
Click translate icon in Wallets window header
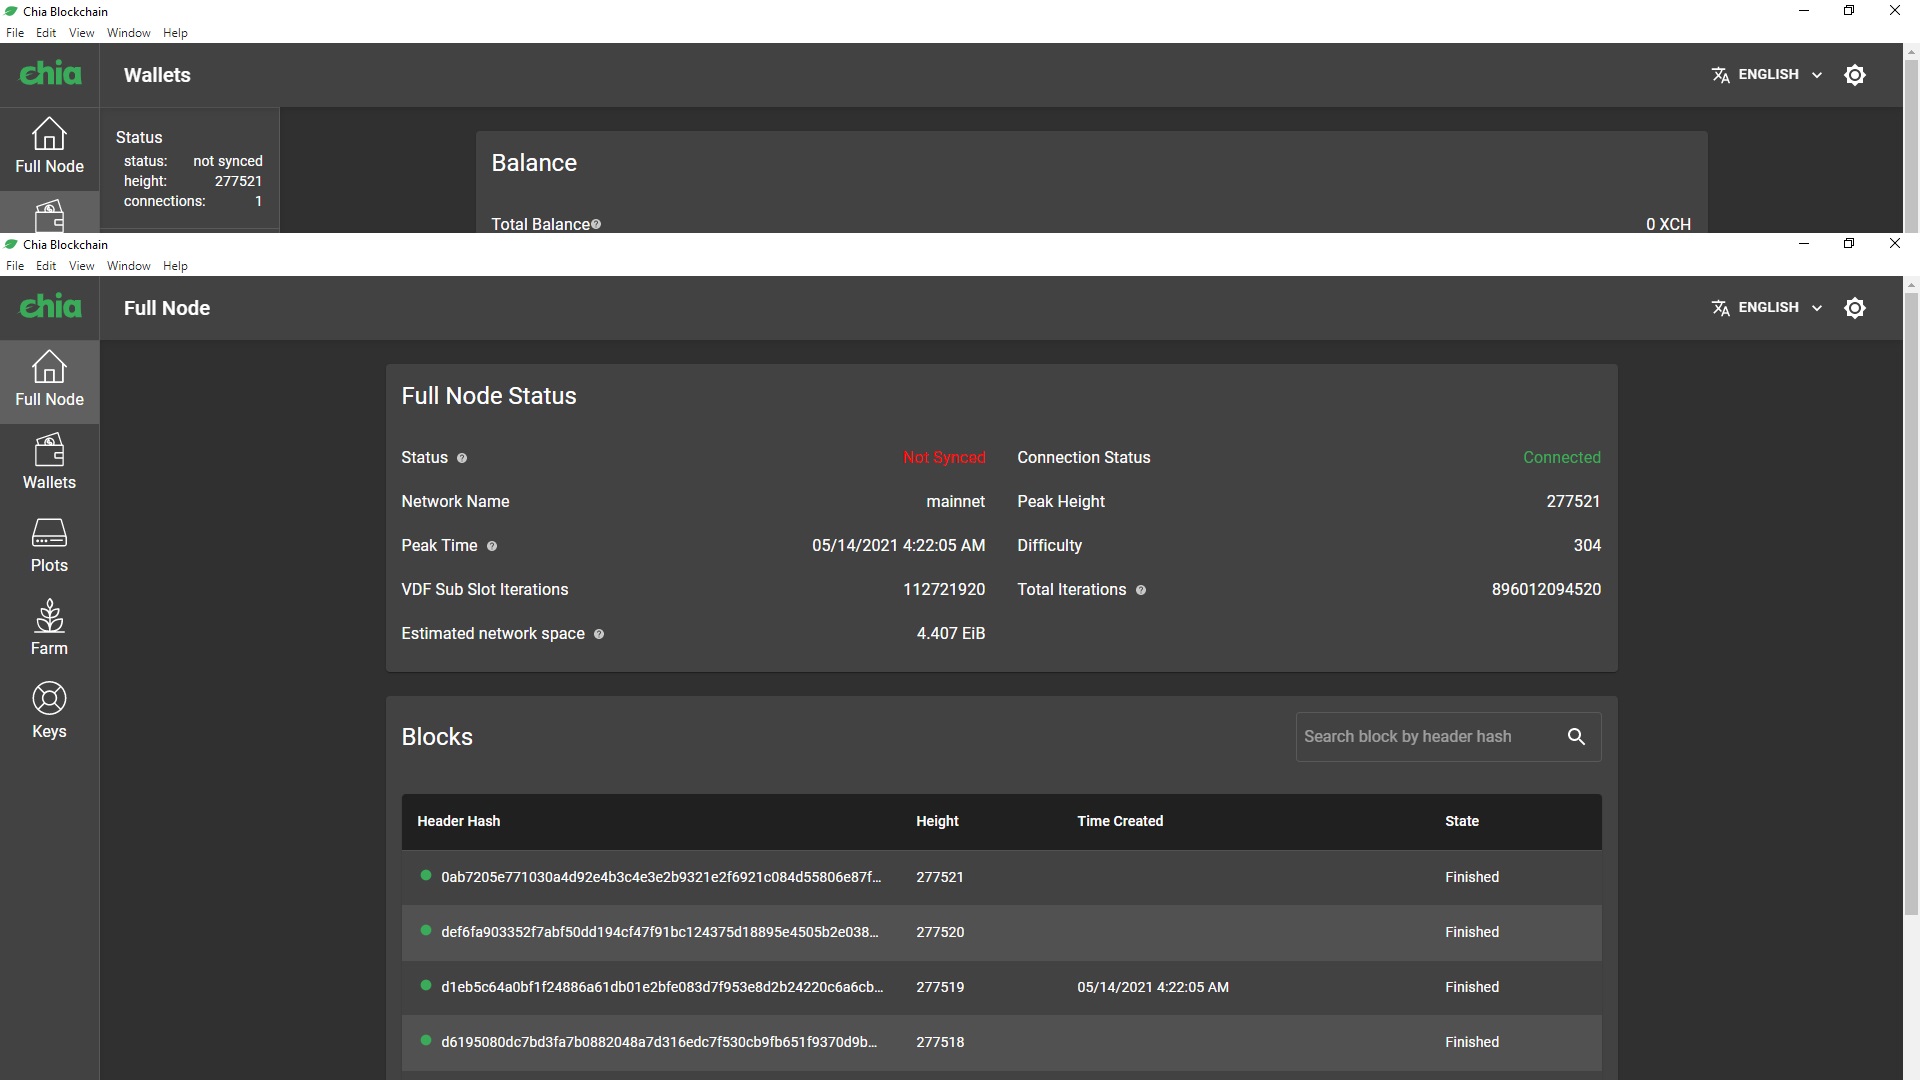pyautogui.click(x=1720, y=75)
